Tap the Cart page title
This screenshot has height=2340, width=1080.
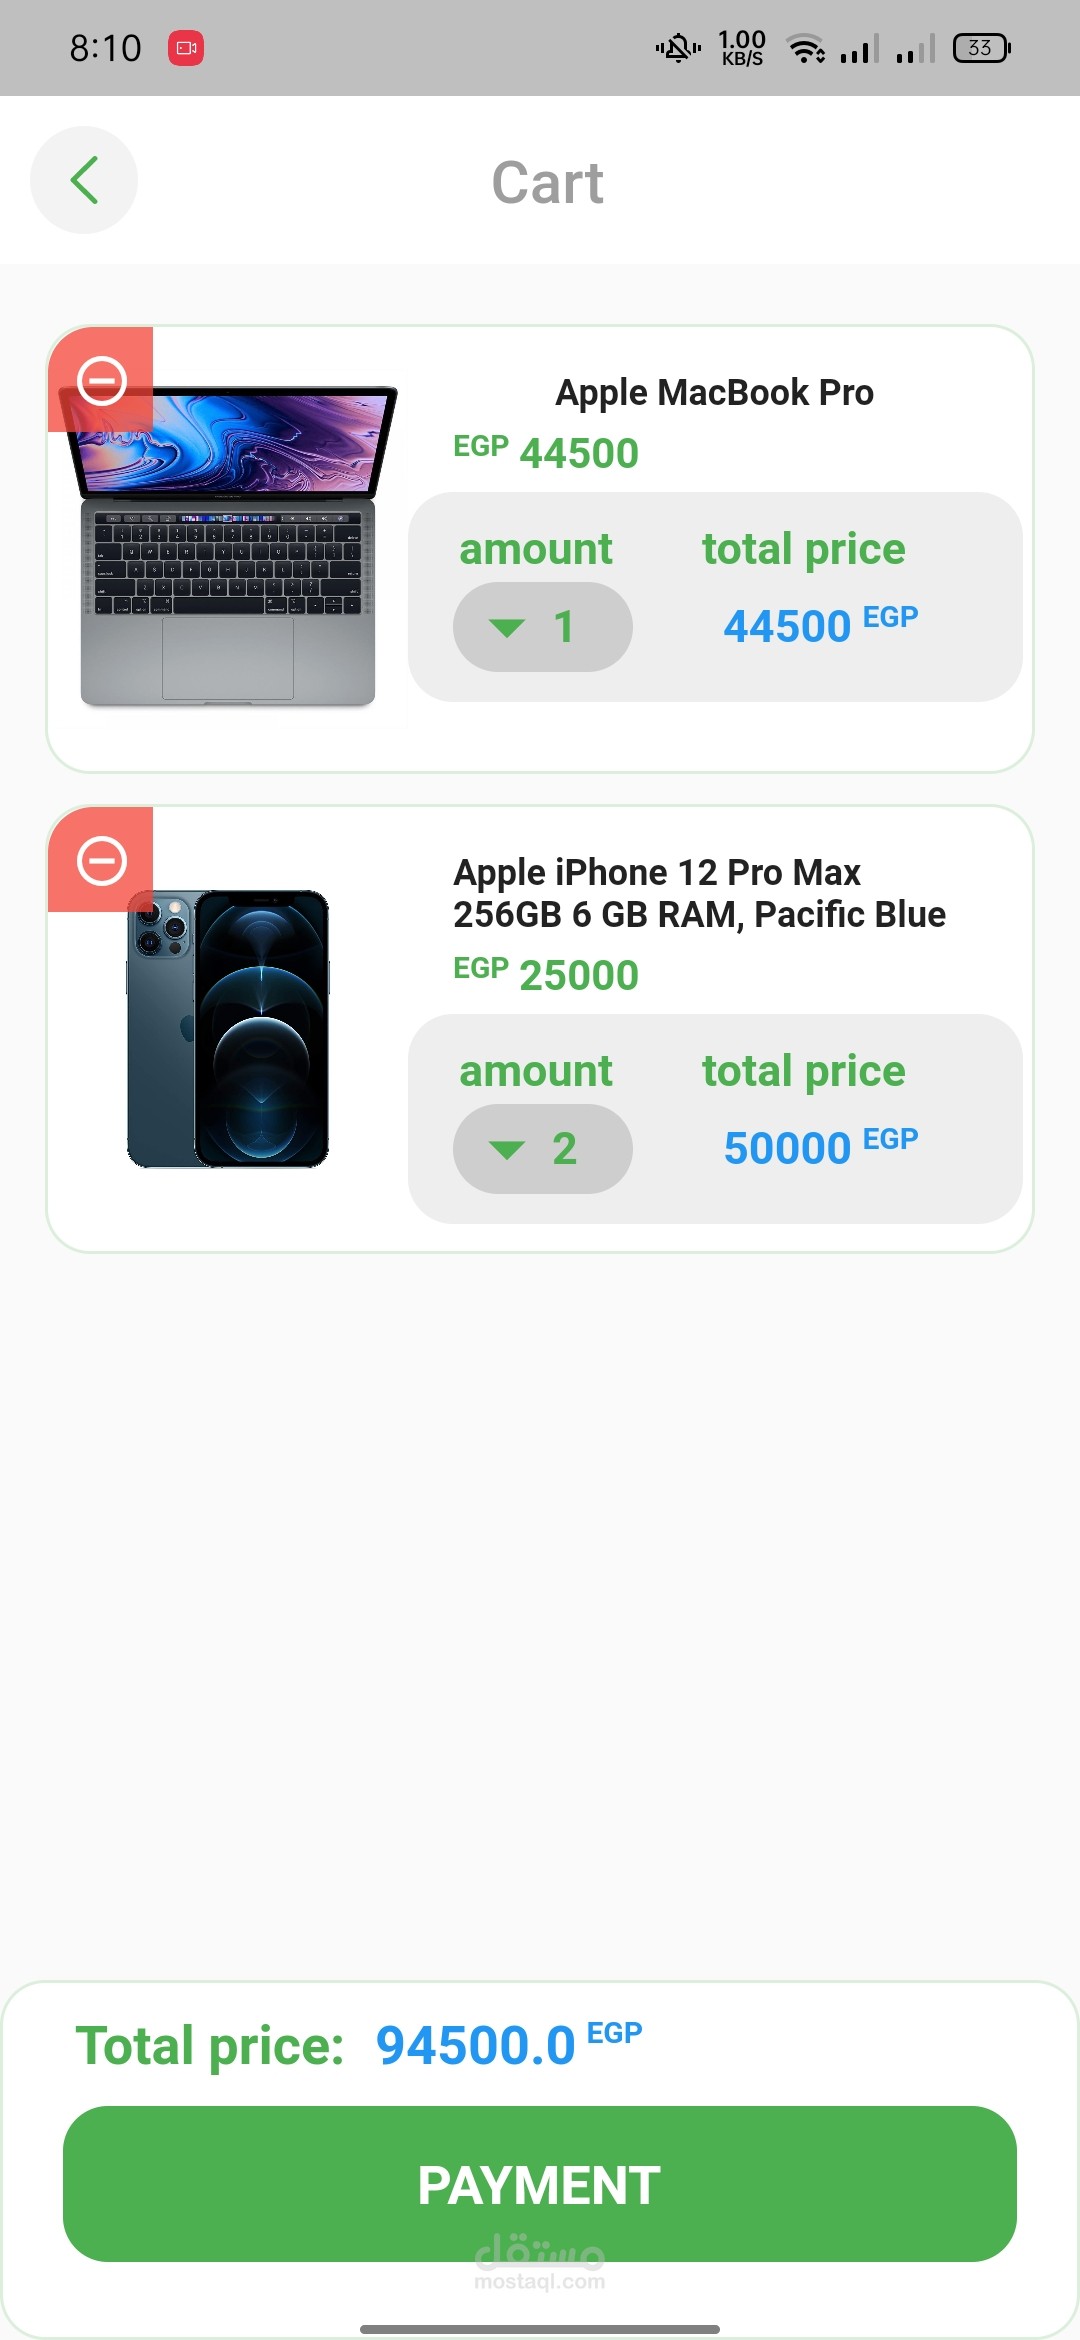[x=547, y=183]
